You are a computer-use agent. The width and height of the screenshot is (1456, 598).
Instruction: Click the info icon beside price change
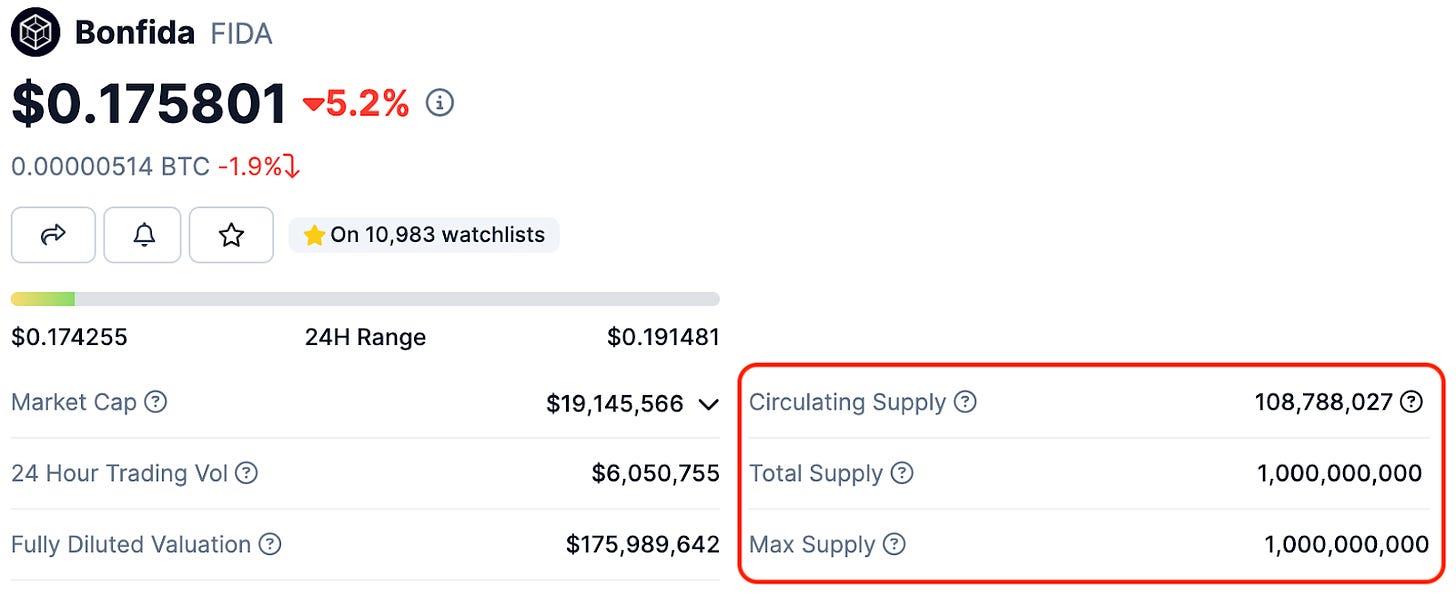coord(440,102)
